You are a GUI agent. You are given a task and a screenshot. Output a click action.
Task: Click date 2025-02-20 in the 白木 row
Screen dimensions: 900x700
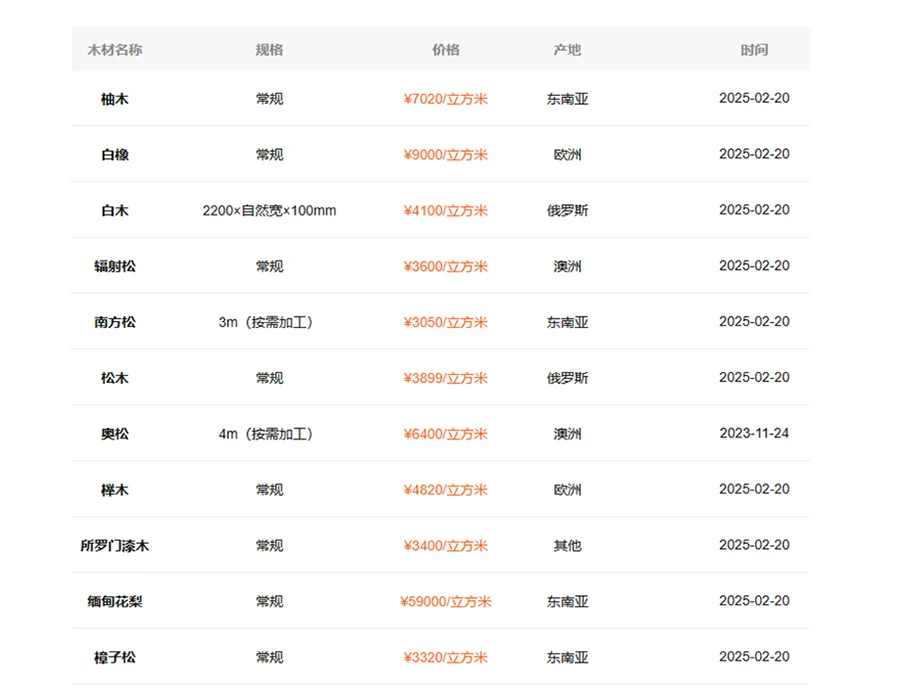(754, 209)
